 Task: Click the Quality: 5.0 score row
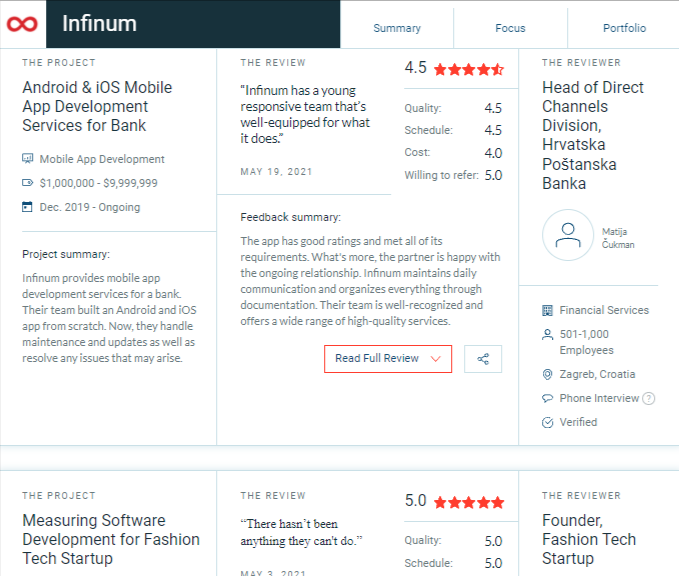pyautogui.click(x=453, y=540)
